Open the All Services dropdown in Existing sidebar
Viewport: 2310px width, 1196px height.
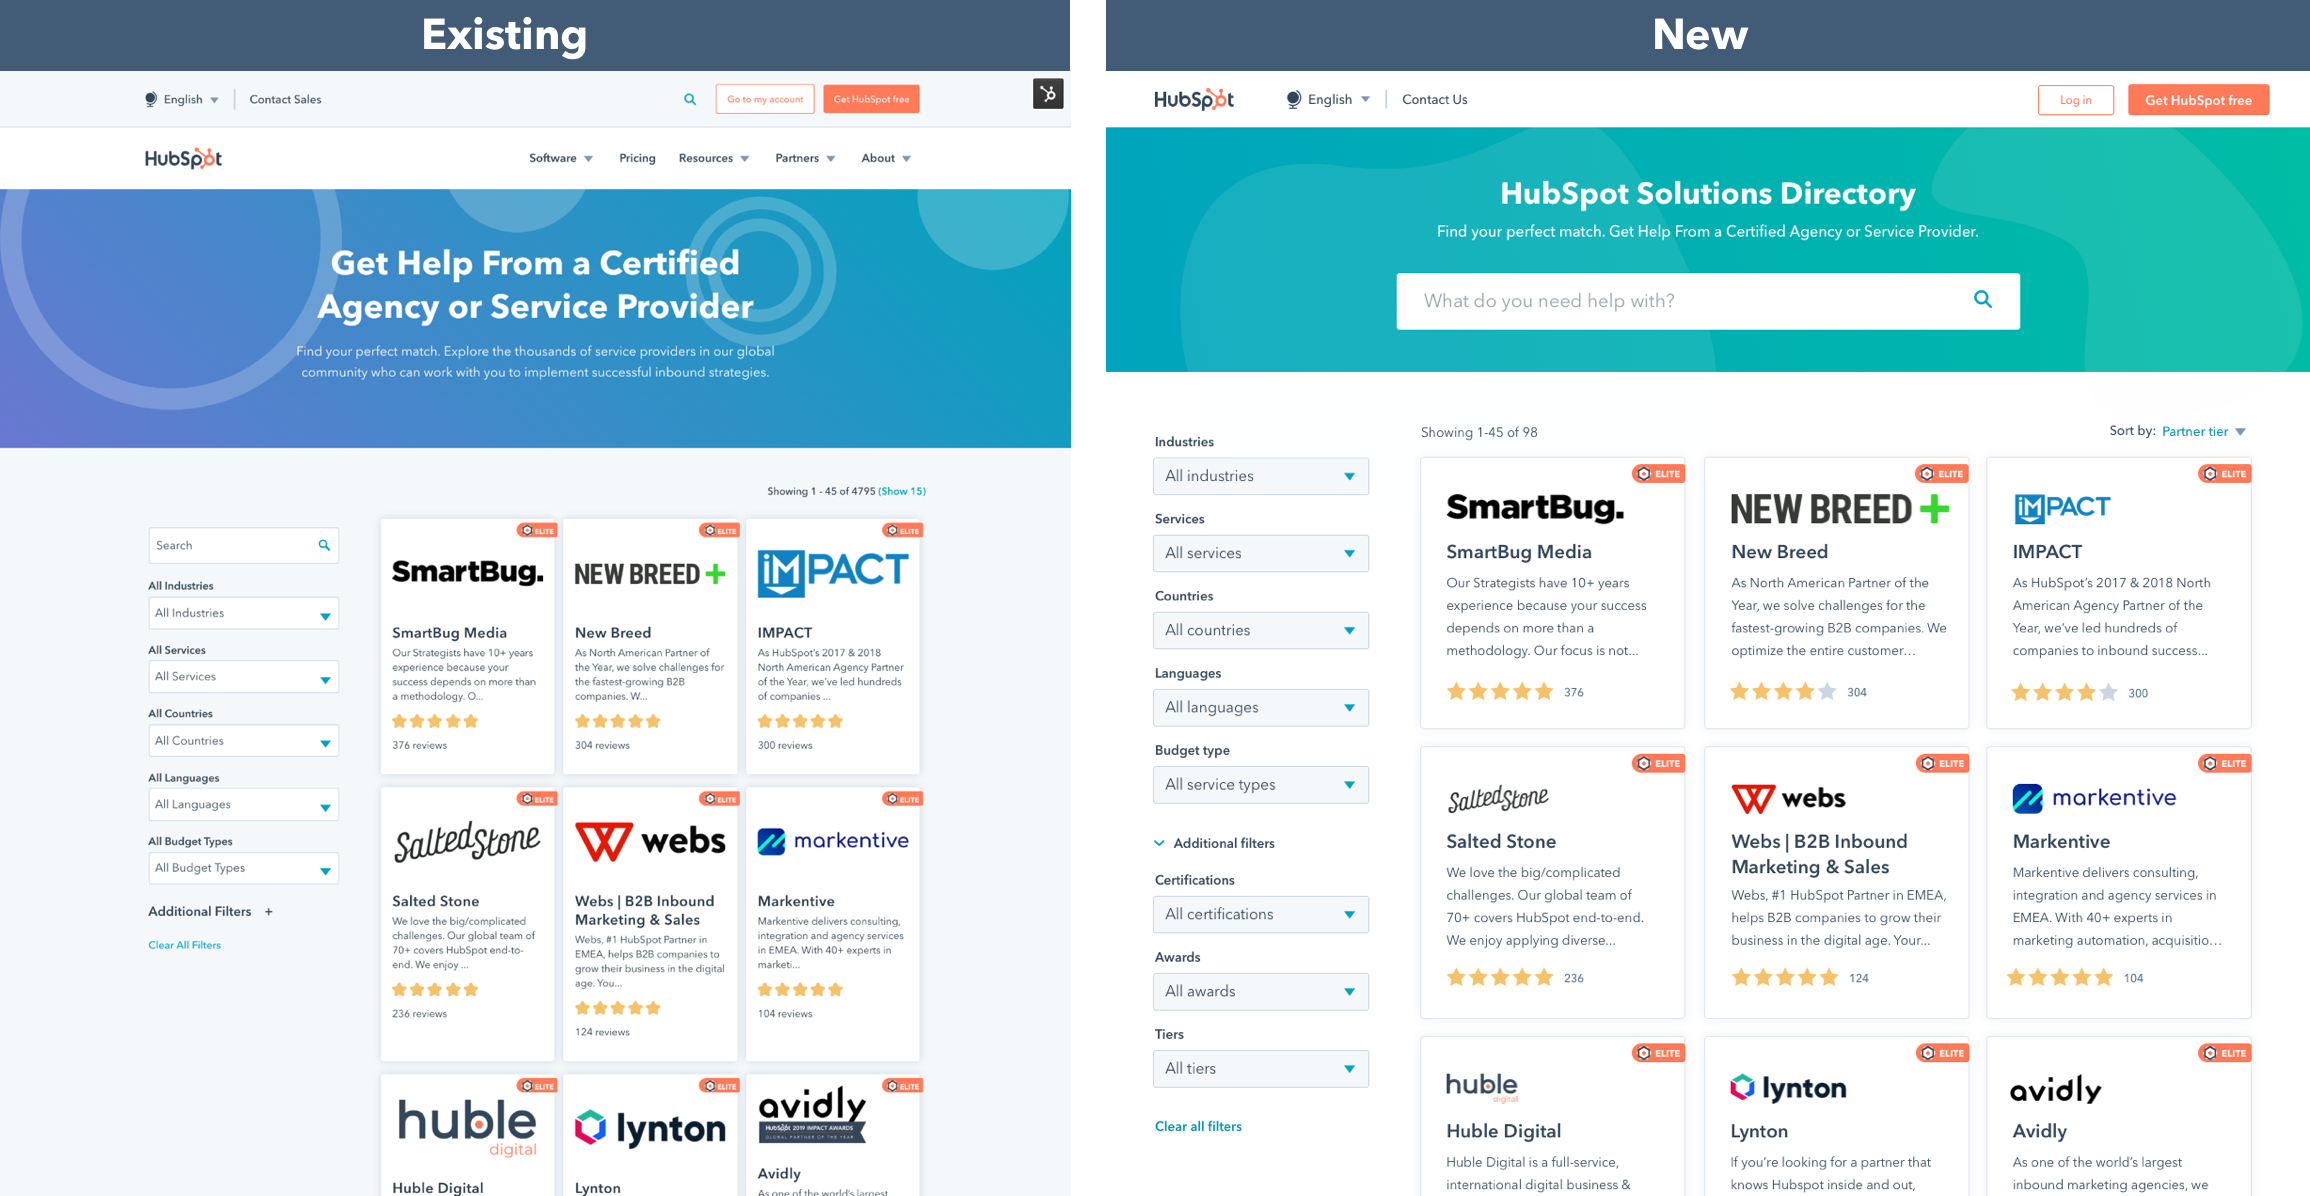coord(243,677)
